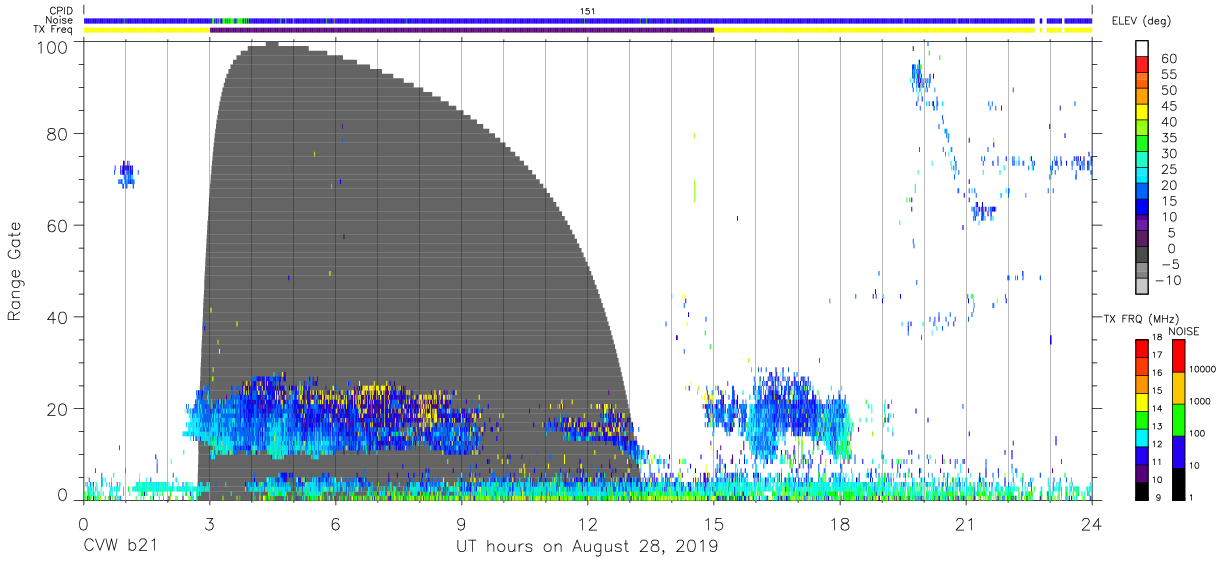Click the Range Gate axis title

pyautogui.click(x=15, y=272)
